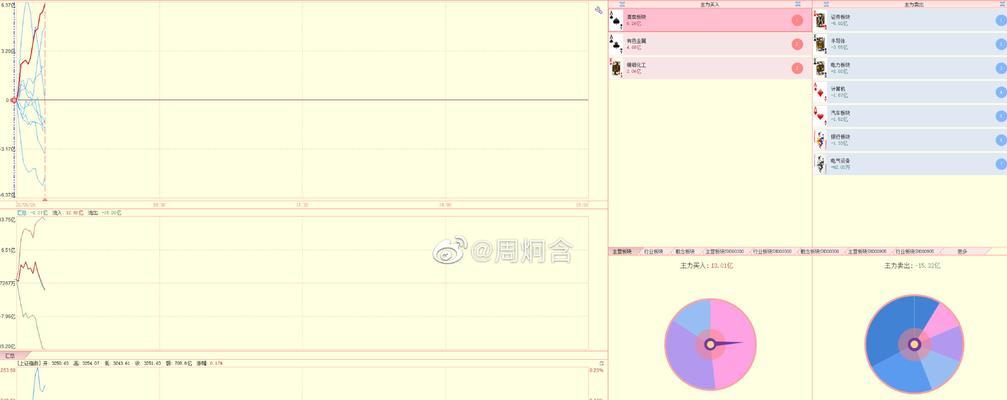1007x400 pixels.
Task: Click the red triangle marker on time axis
Action: [x=45, y=200]
